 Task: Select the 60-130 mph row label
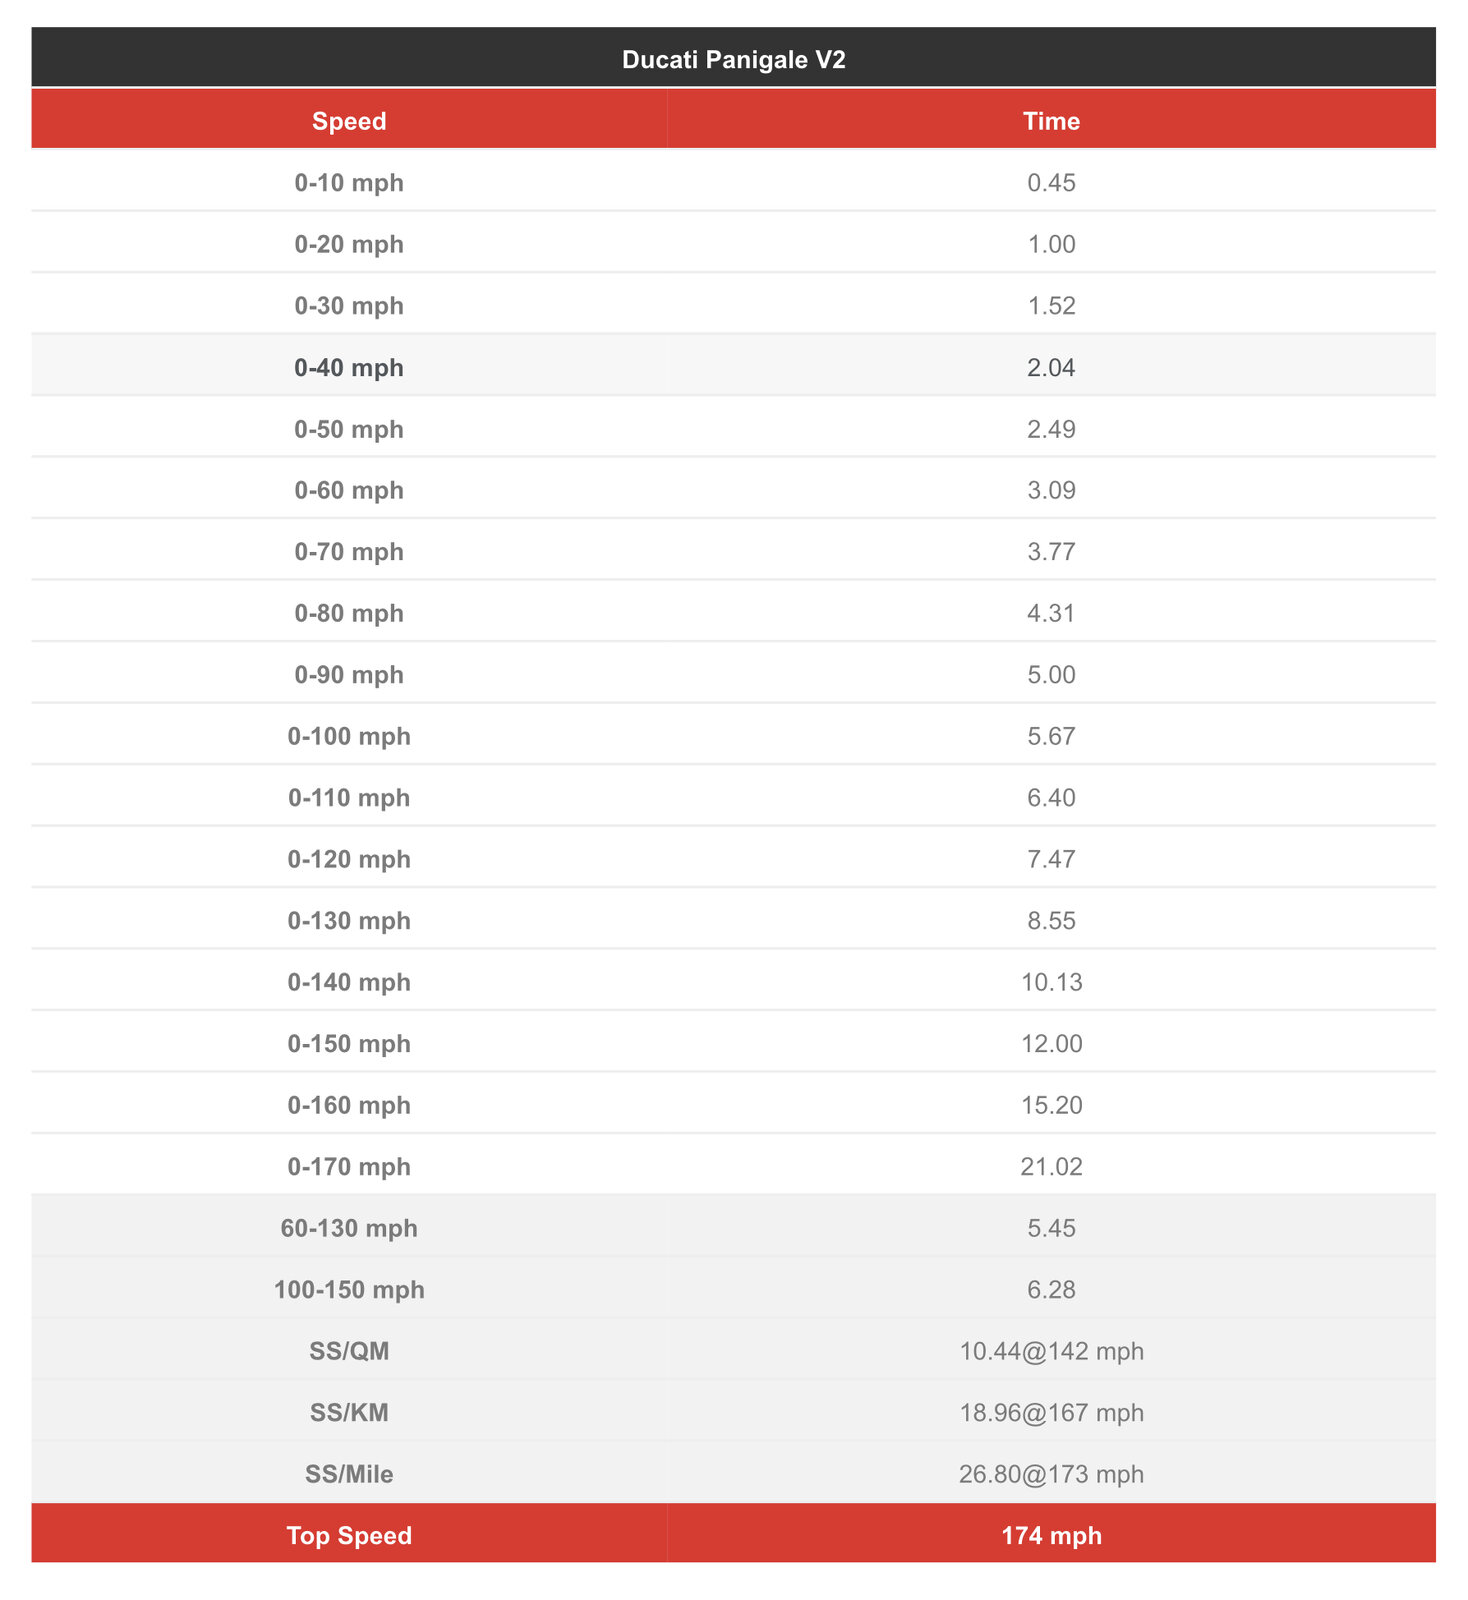pos(349,1228)
